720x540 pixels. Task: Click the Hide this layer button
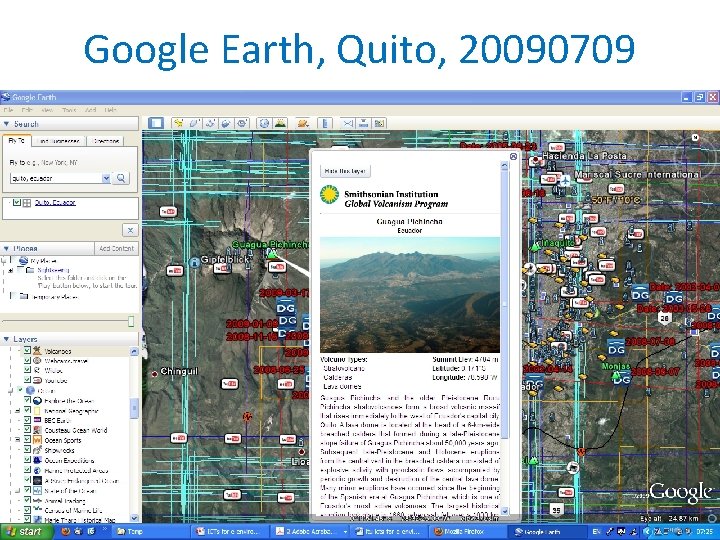pyautogui.click(x=345, y=171)
